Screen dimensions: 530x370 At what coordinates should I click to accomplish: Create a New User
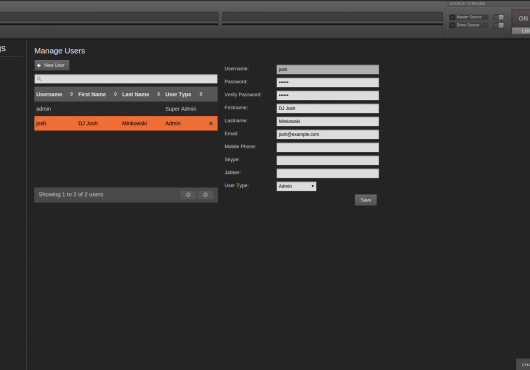[x=52, y=65]
